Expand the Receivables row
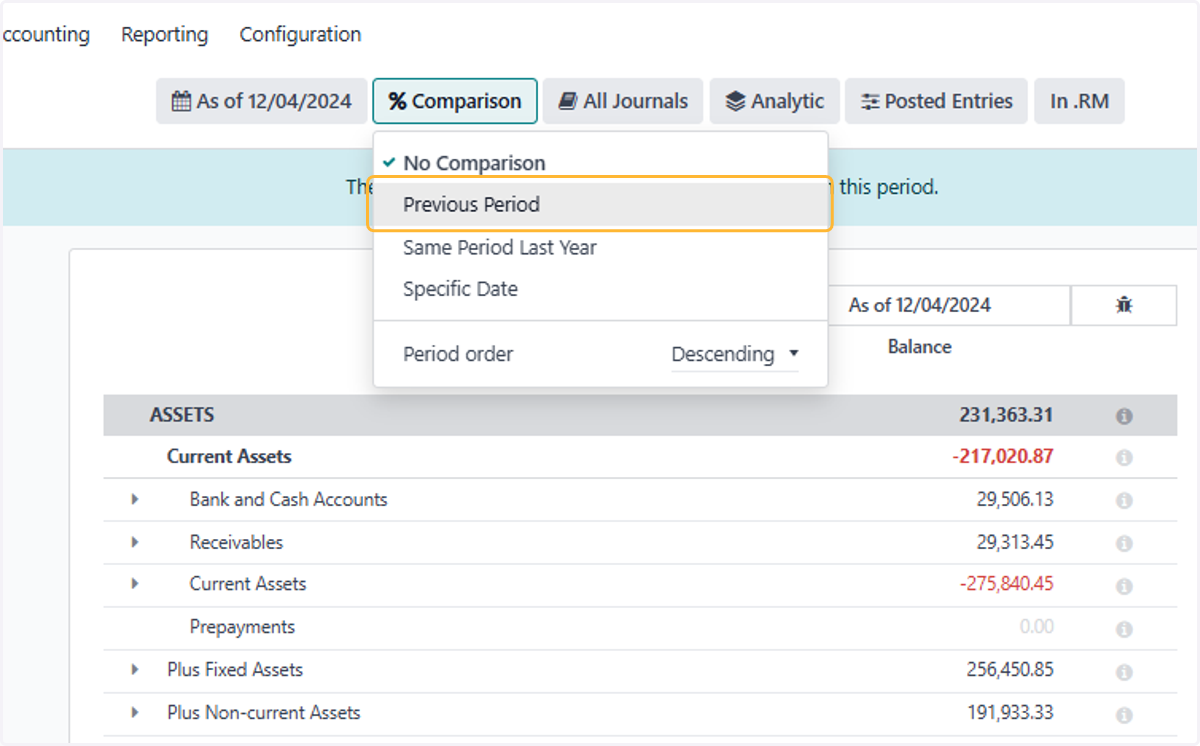Screen dimensions: 1200x746 click(x=135, y=542)
